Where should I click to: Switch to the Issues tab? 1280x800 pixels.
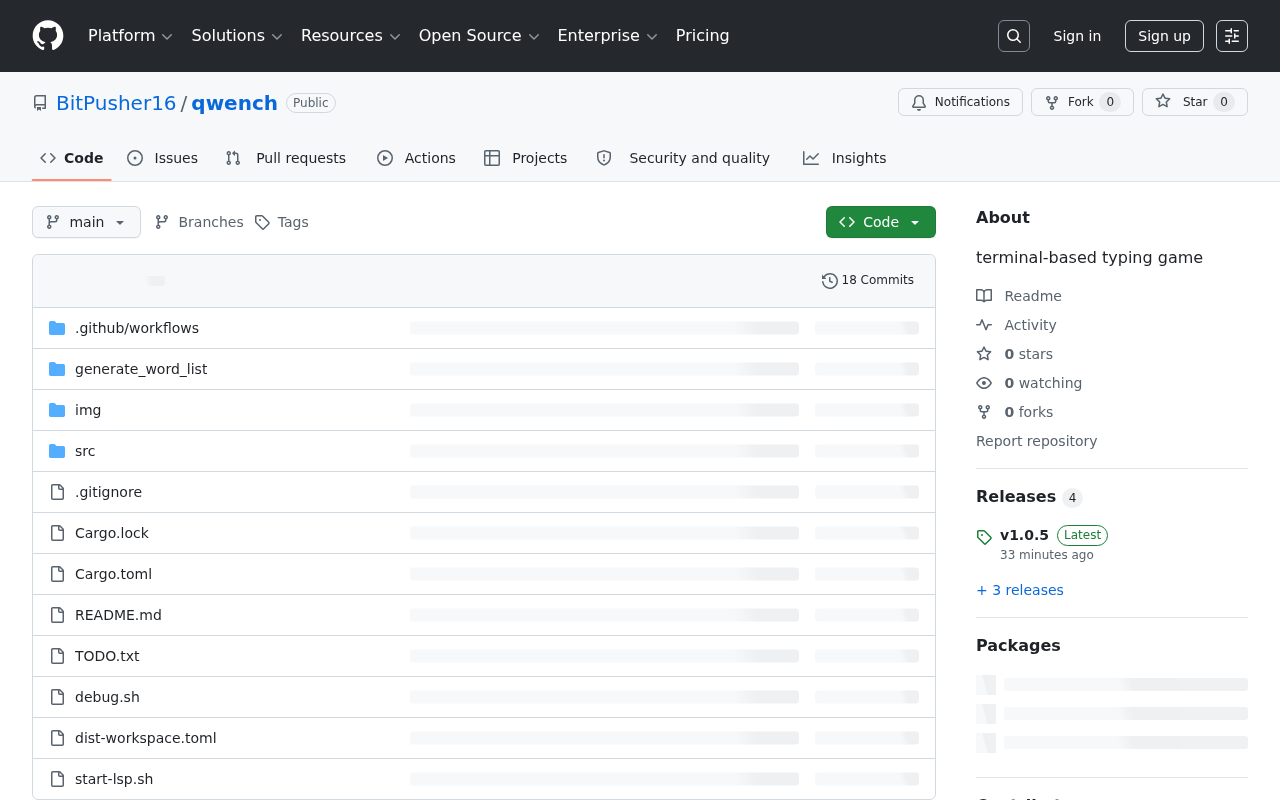tap(163, 158)
